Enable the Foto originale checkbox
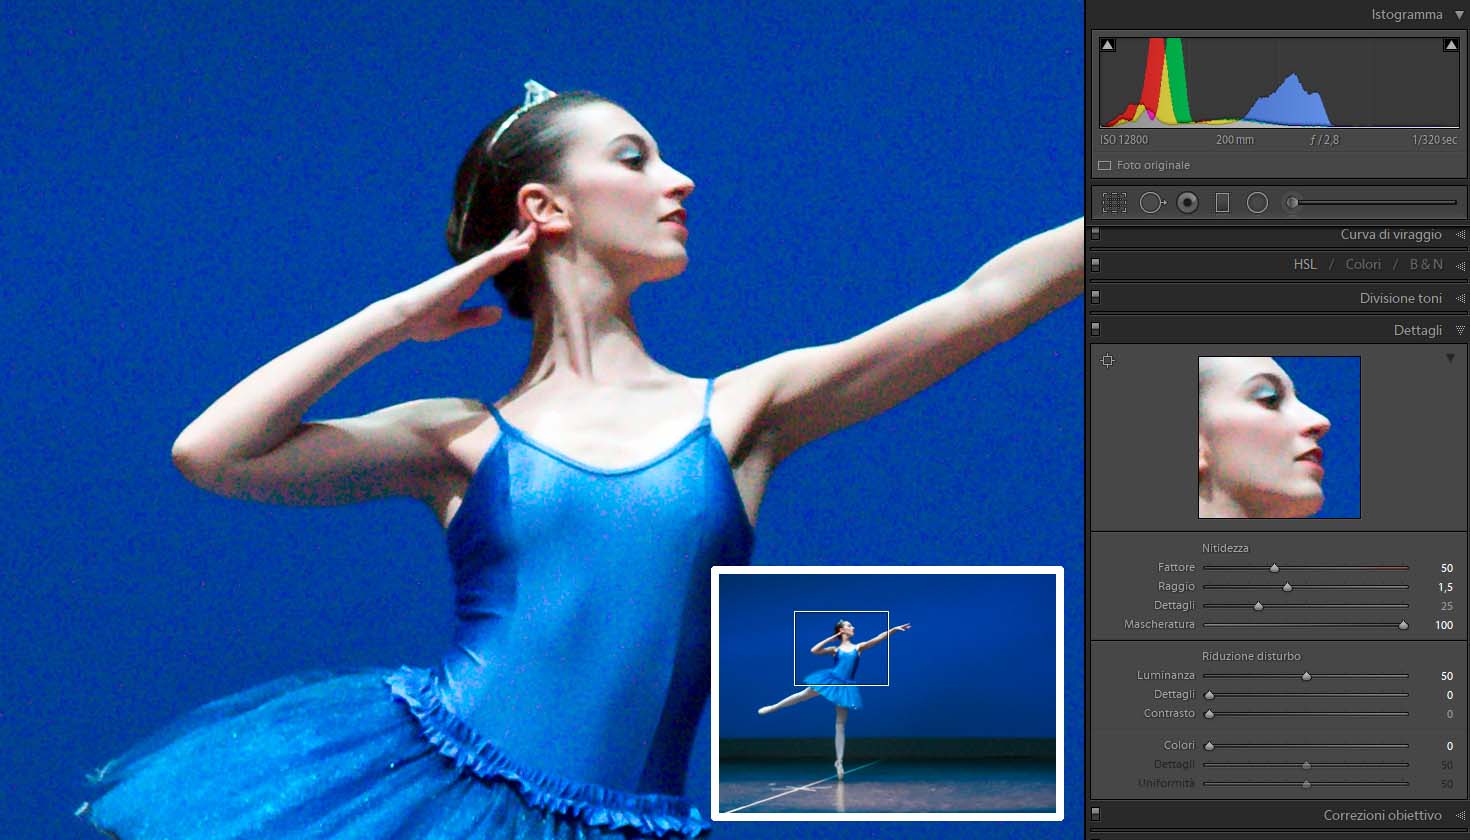Screen dimensions: 1470x840 1105,166
